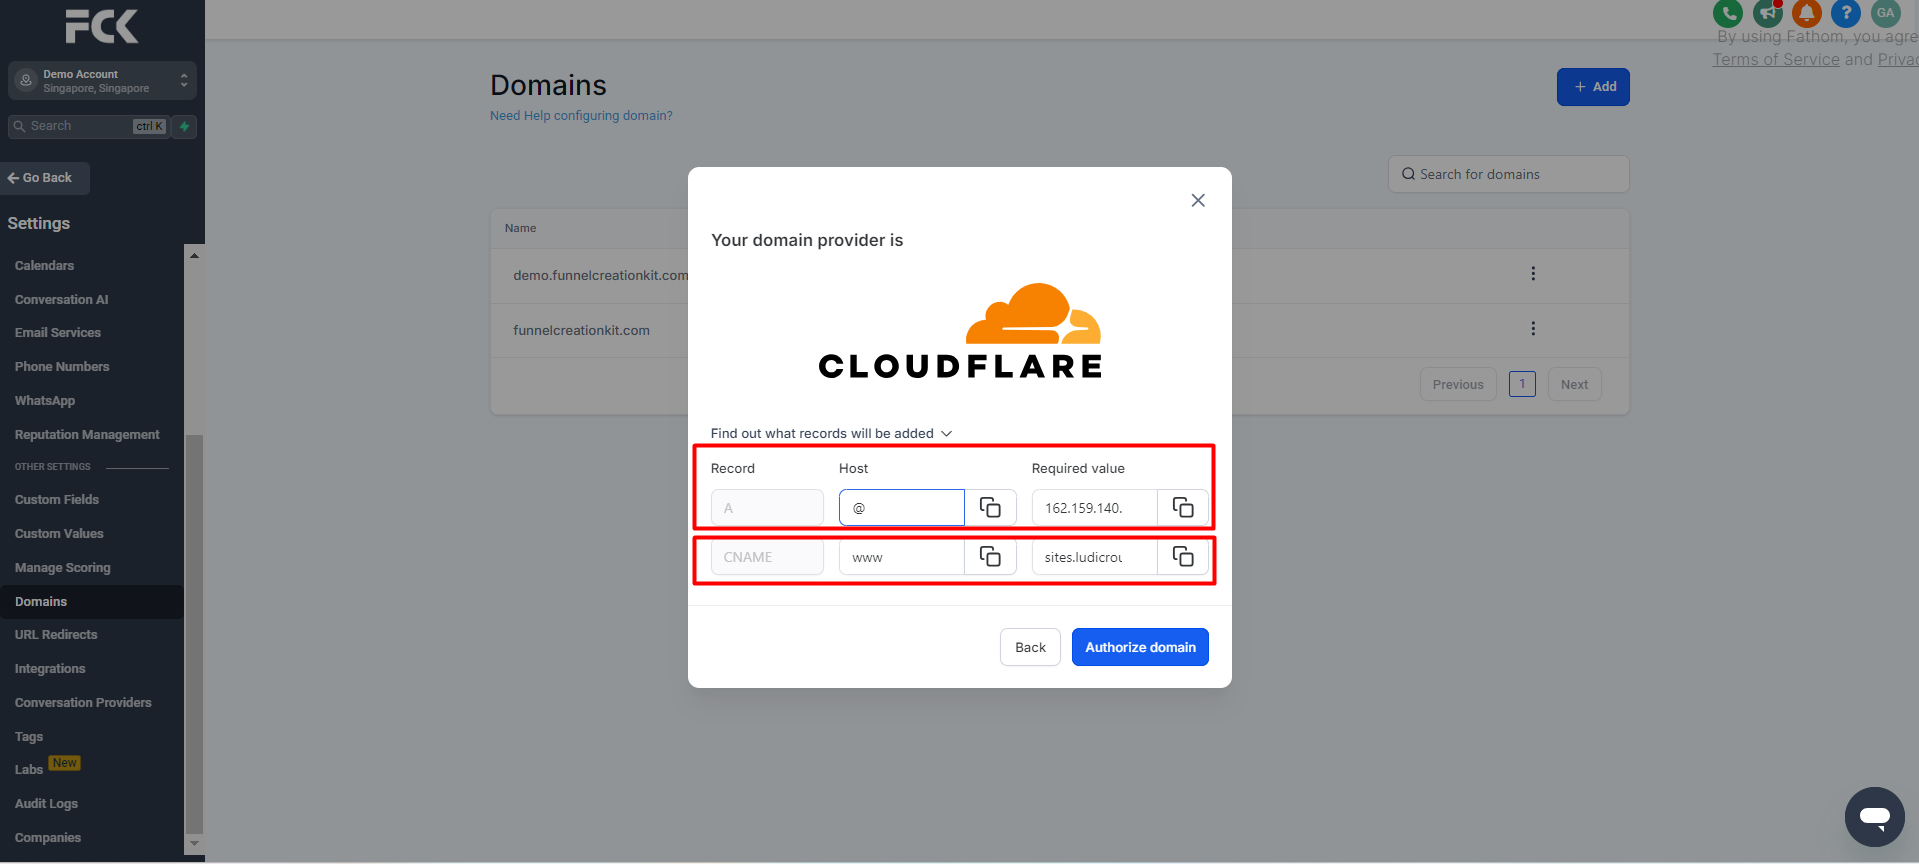This screenshot has width=1919, height=864.
Task: Click the A record Host input field
Action: tap(901, 508)
